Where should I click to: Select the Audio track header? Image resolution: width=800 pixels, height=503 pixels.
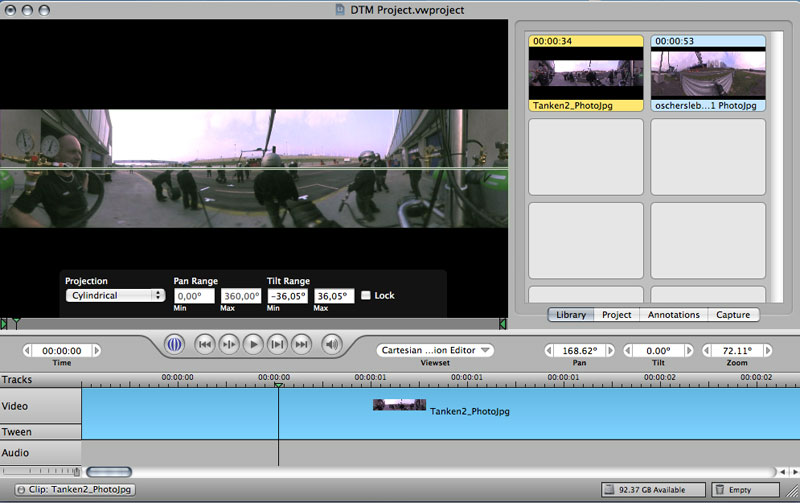[x=41, y=453]
